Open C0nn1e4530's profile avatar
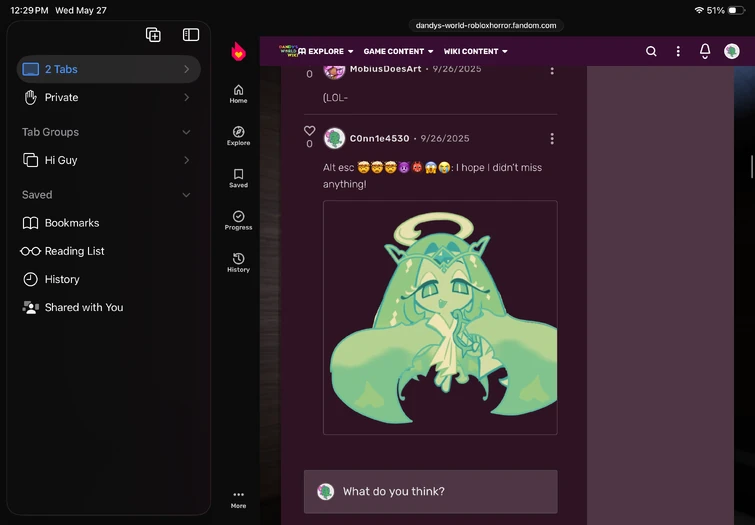This screenshot has height=525, width=755. [x=334, y=139]
